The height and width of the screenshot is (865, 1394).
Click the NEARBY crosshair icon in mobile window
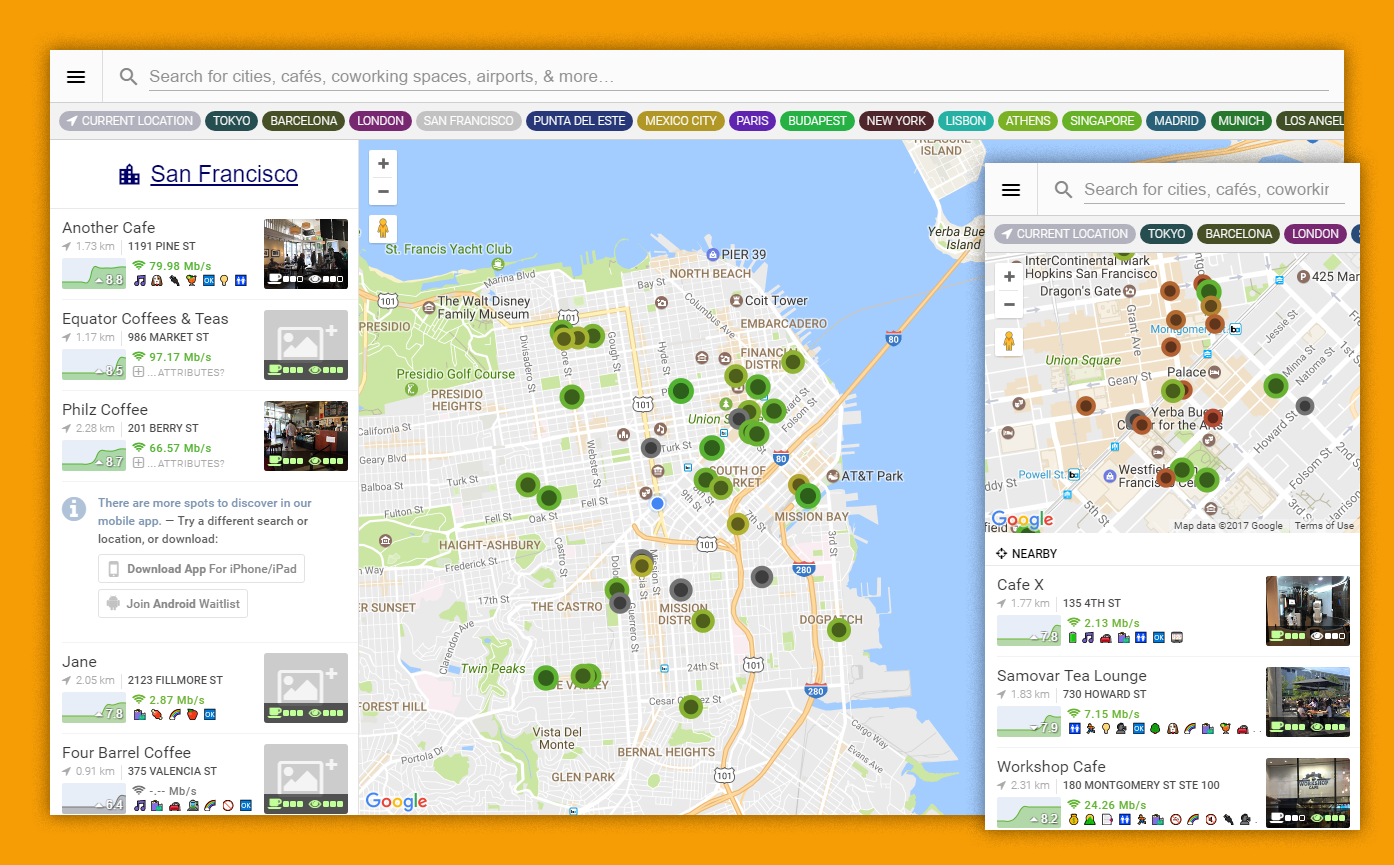click(1002, 554)
